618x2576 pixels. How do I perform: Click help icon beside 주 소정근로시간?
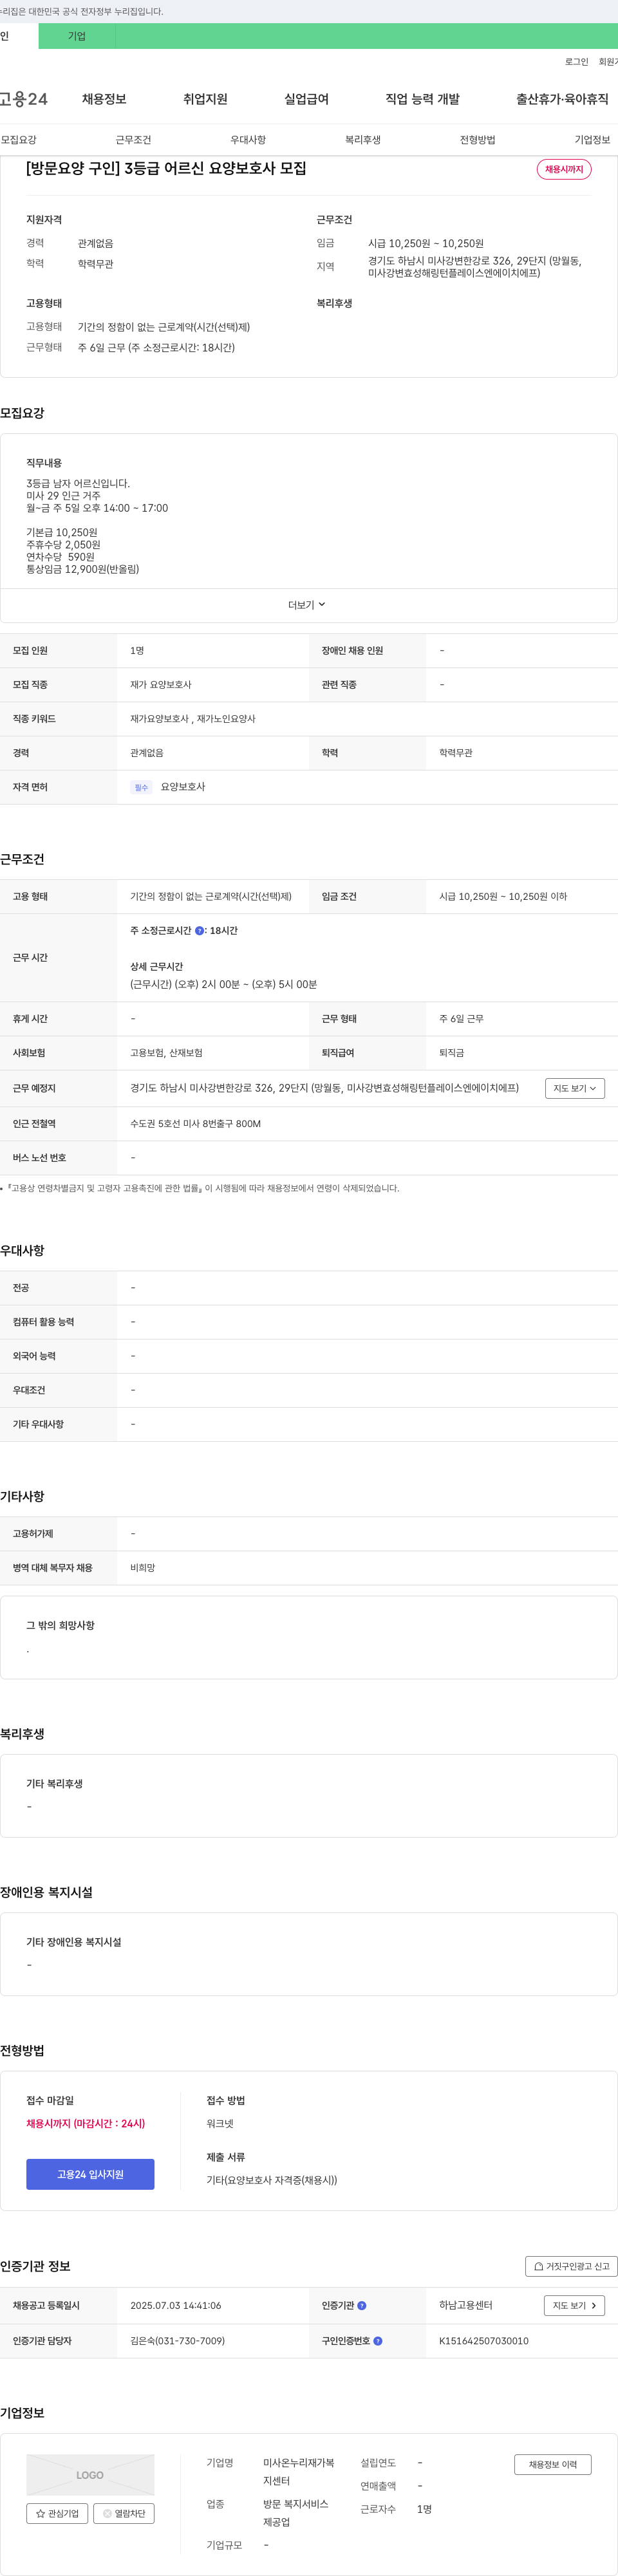click(199, 931)
